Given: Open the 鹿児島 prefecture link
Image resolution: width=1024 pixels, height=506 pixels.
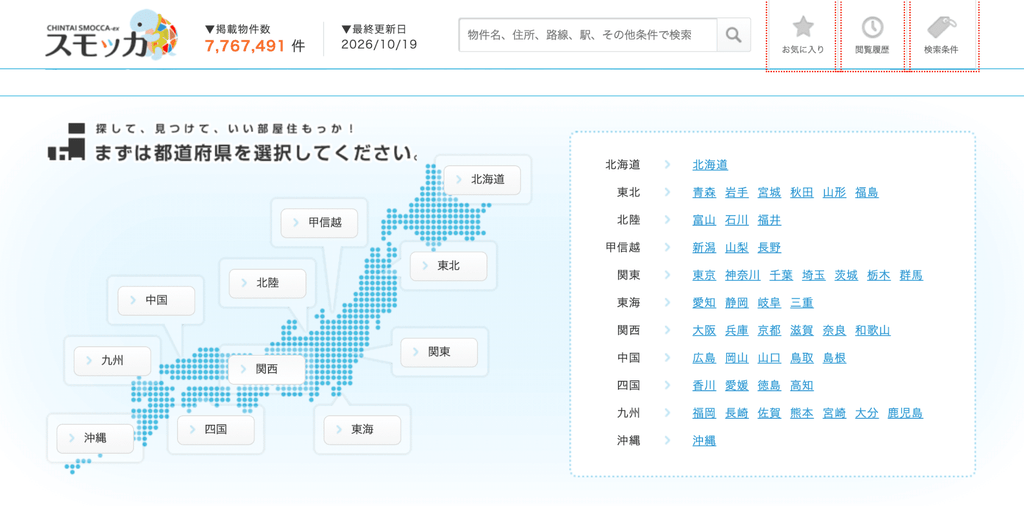Looking at the screenshot, I should coord(905,413).
